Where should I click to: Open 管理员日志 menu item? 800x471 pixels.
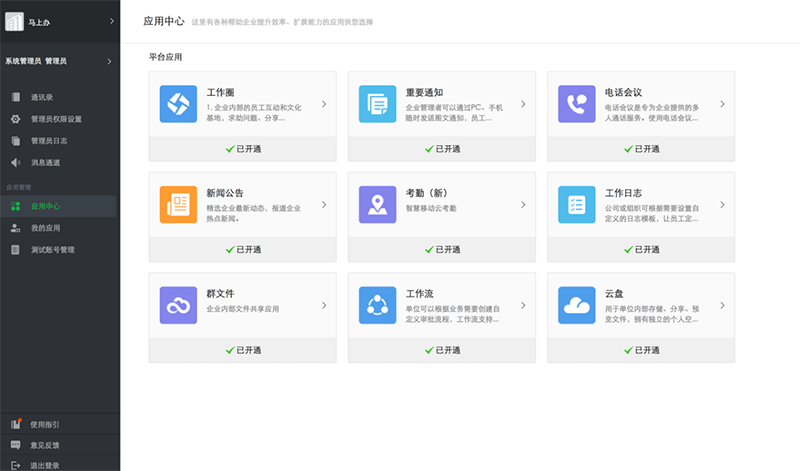point(49,141)
